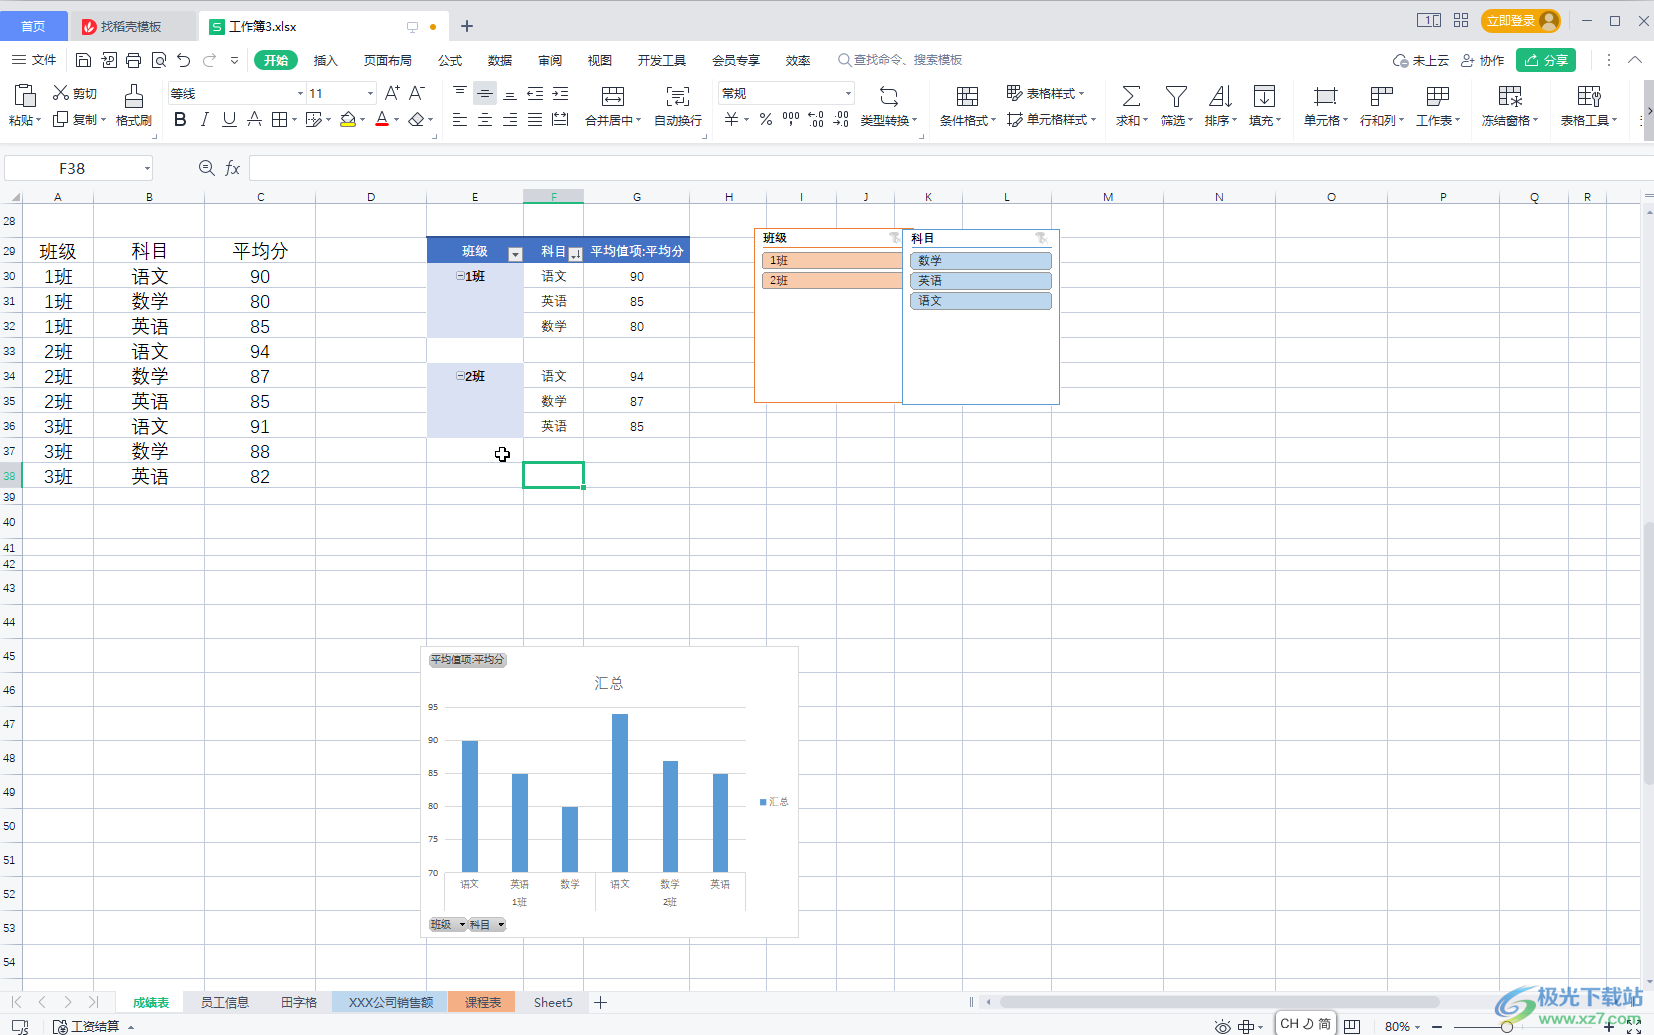Screen dimensions: 1654x1035
Task: Switch to the 数据 ribbon tab
Action: (x=500, y=60)
